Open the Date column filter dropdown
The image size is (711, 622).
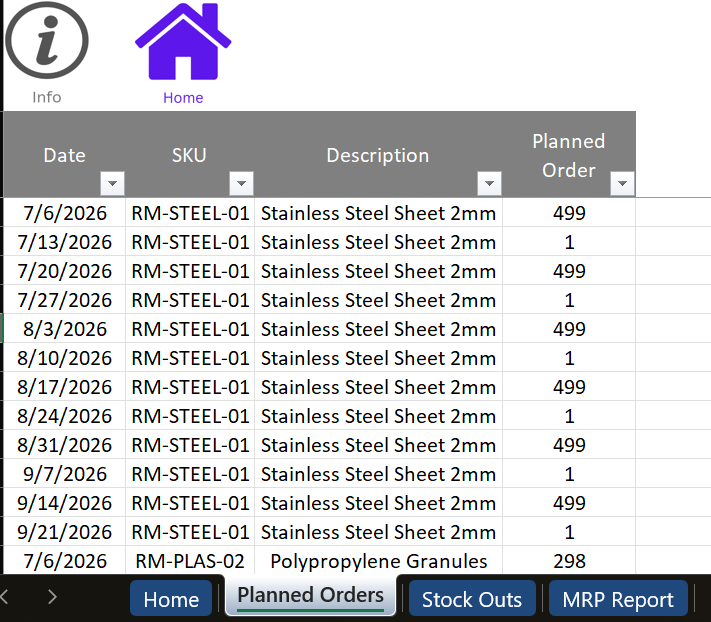112,184
